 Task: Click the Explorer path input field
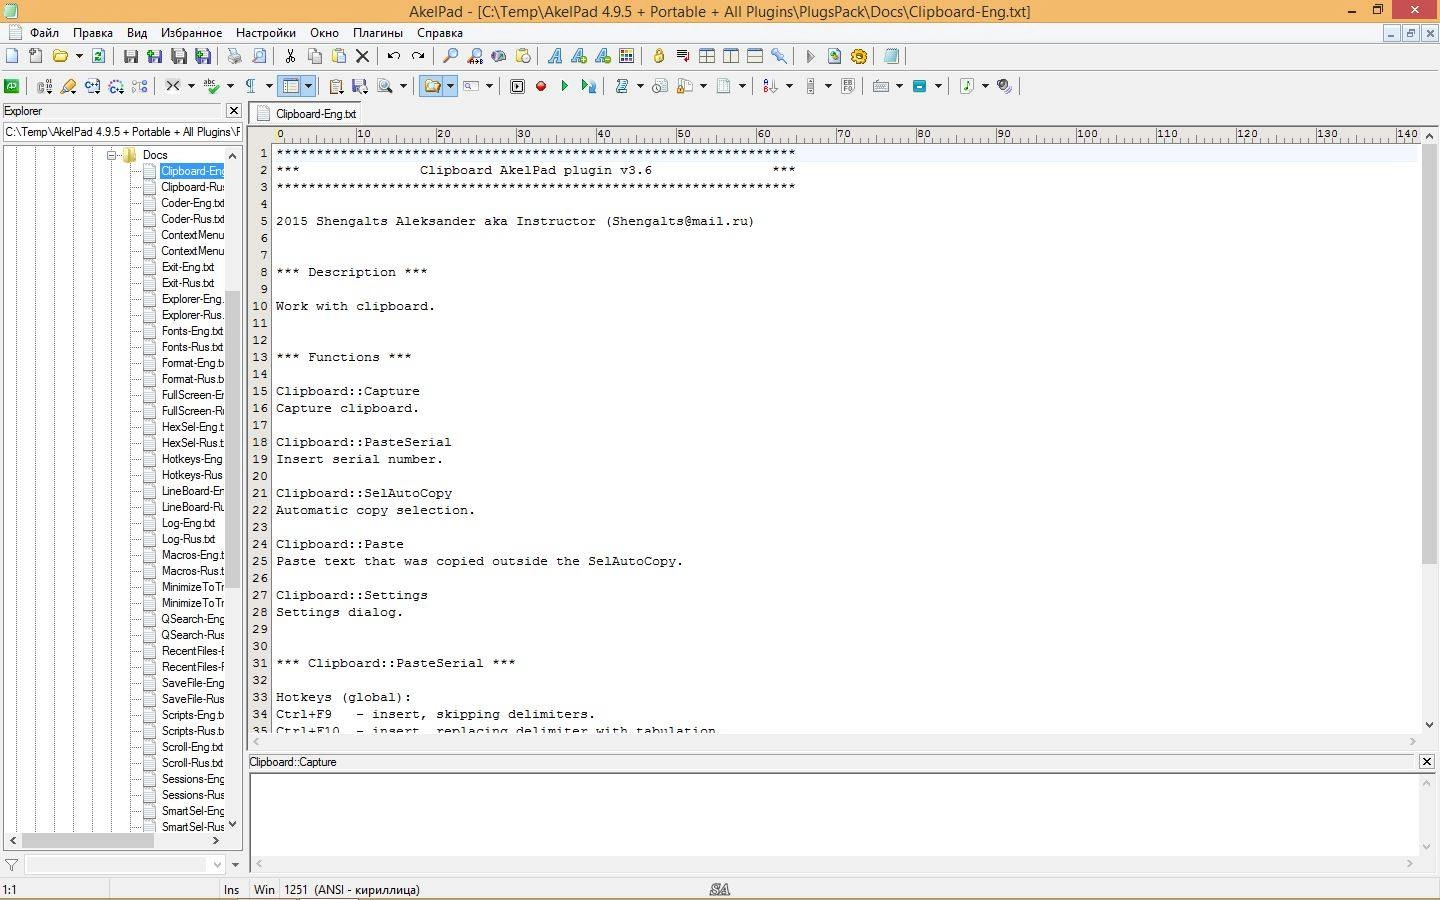click(122, 132)
